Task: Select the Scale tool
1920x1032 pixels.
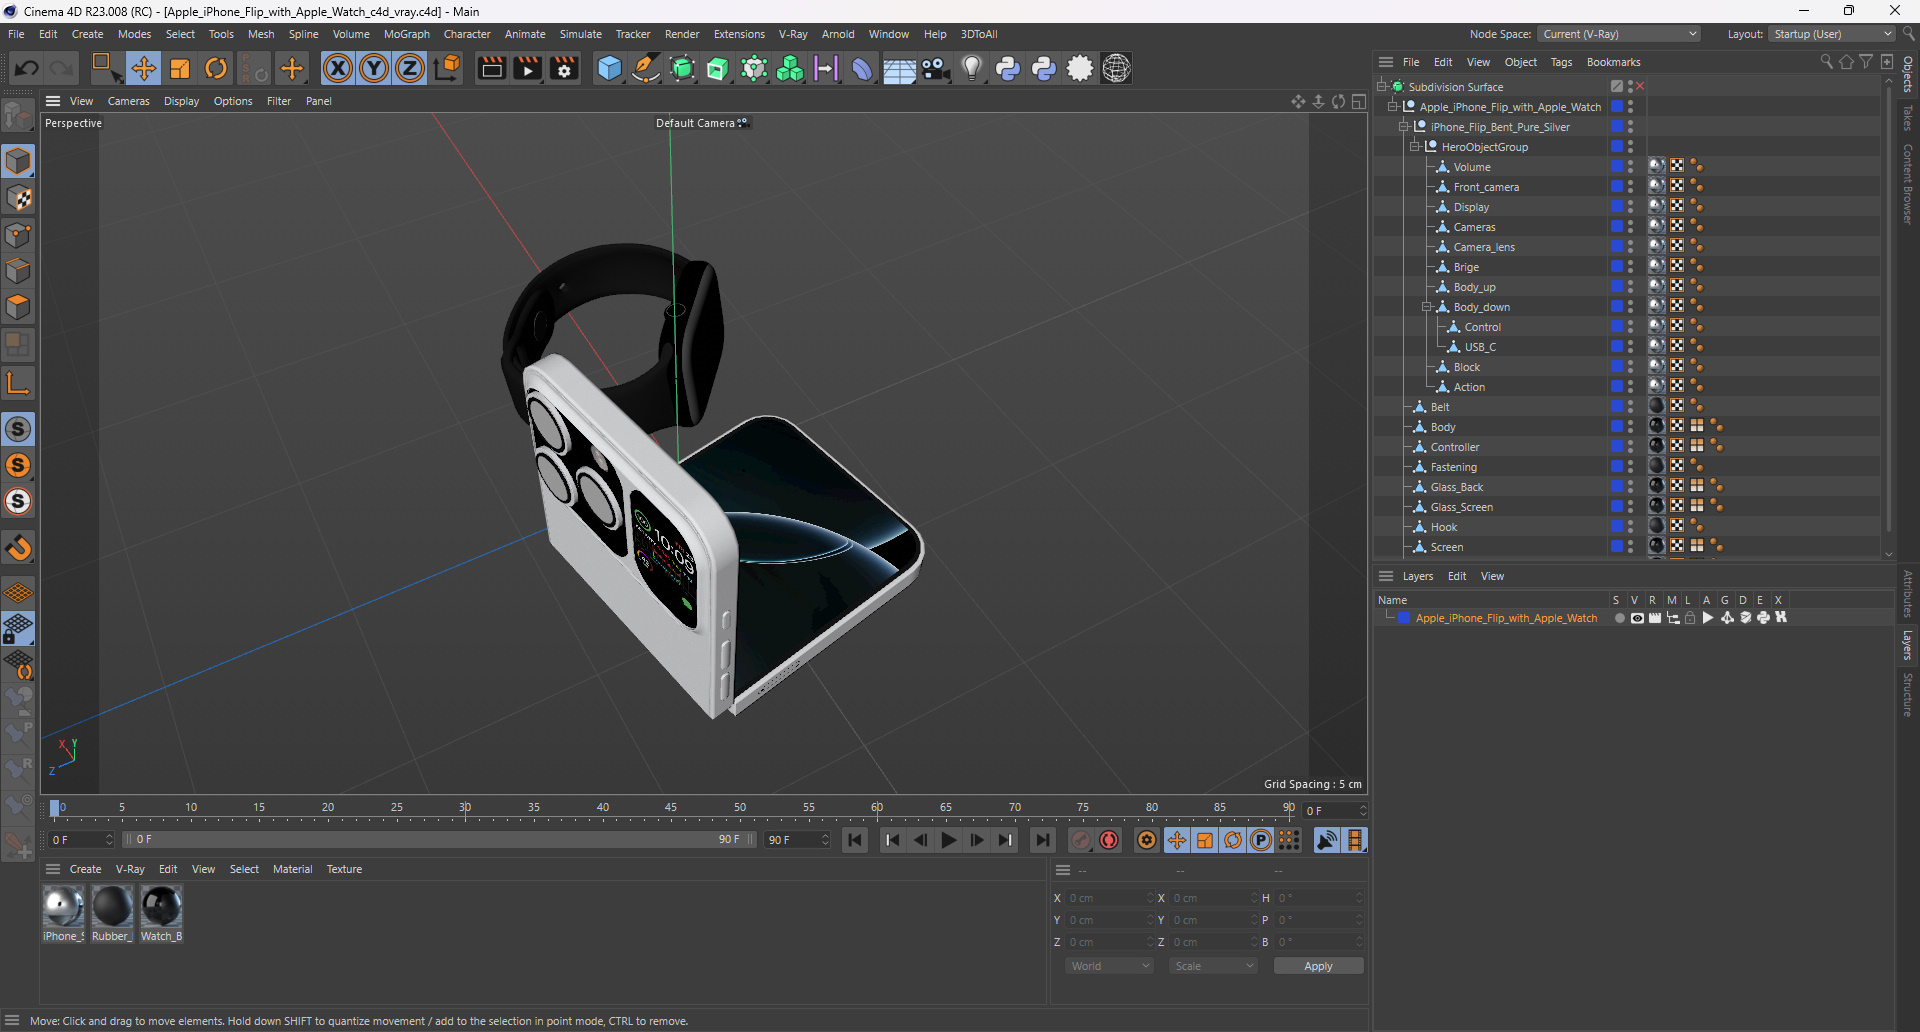Action: click(180, 68)
